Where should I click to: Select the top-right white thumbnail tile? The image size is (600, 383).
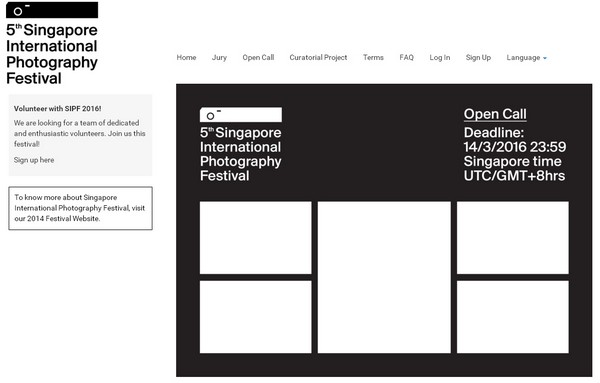point(513,238)
